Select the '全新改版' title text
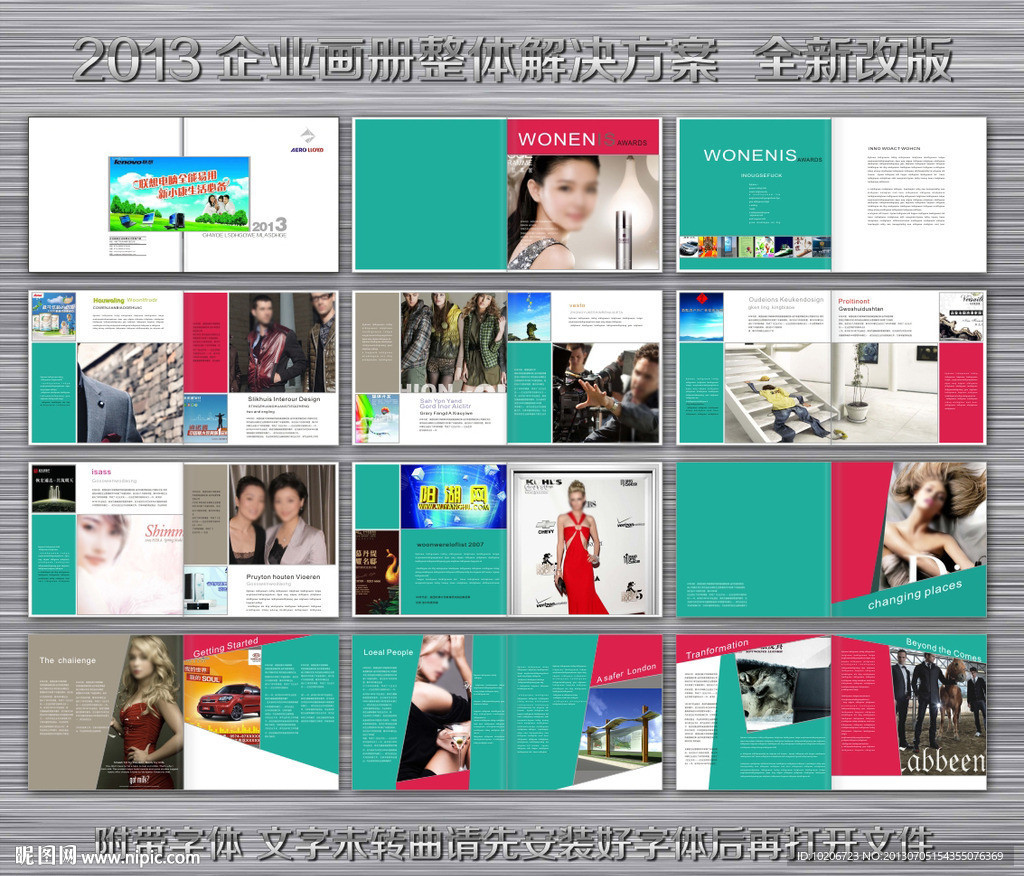 (854, 60)
